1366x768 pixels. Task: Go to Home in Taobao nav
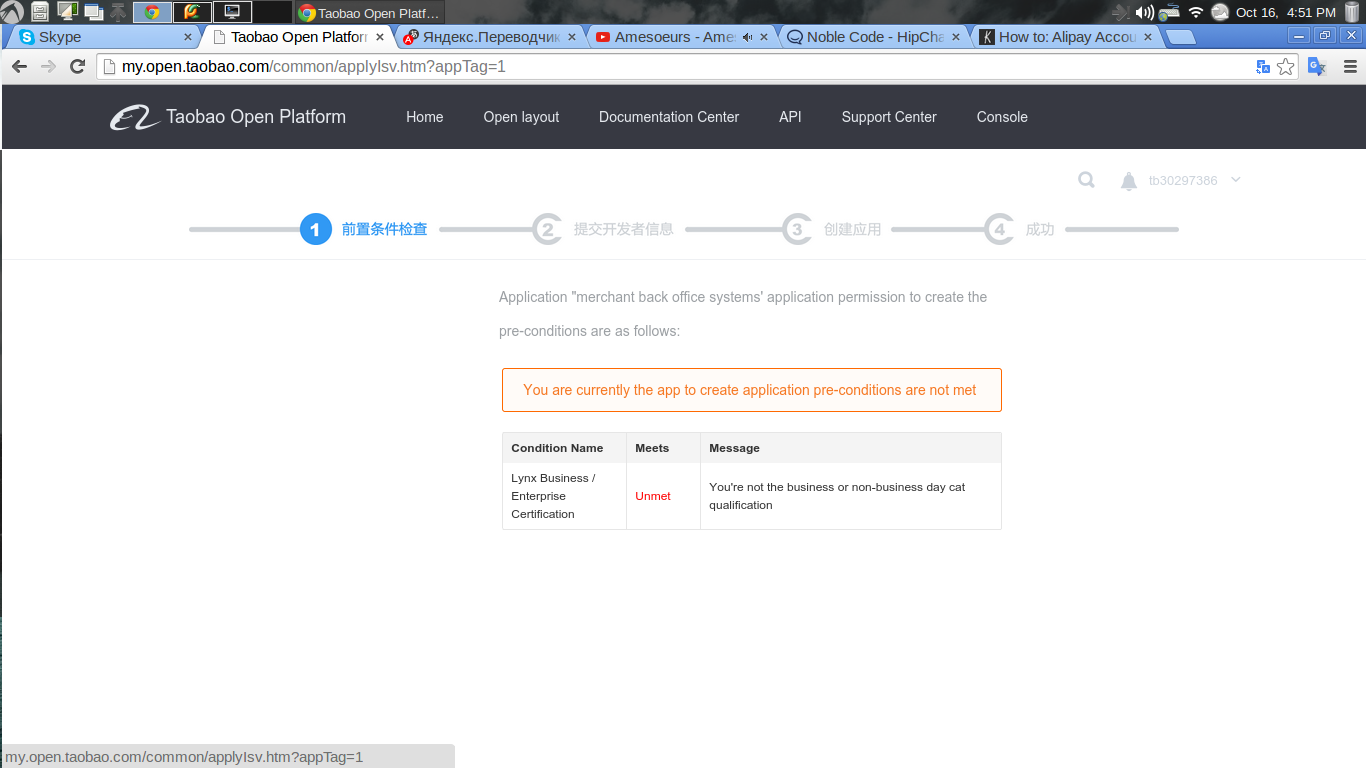424,117
